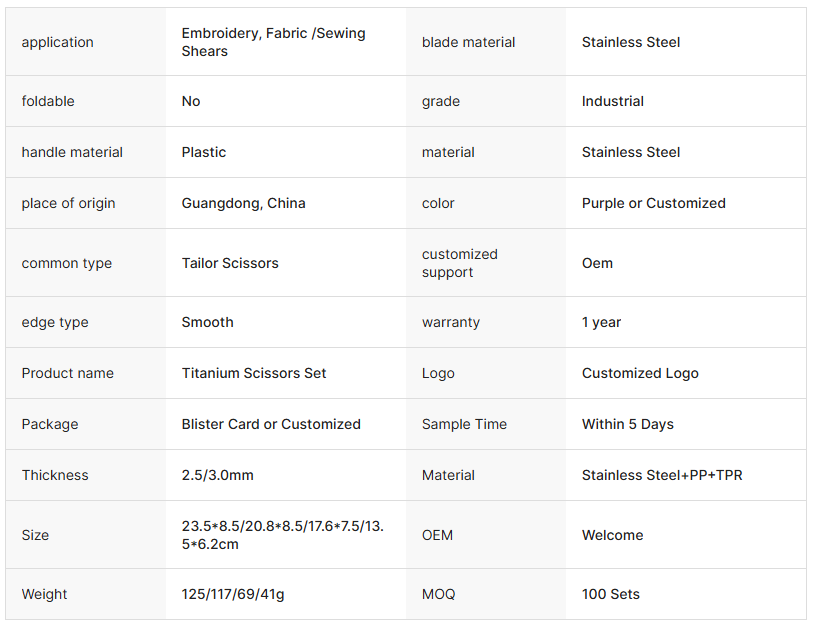Select the '125/117/69/41g' weight value

pos(233,594)
